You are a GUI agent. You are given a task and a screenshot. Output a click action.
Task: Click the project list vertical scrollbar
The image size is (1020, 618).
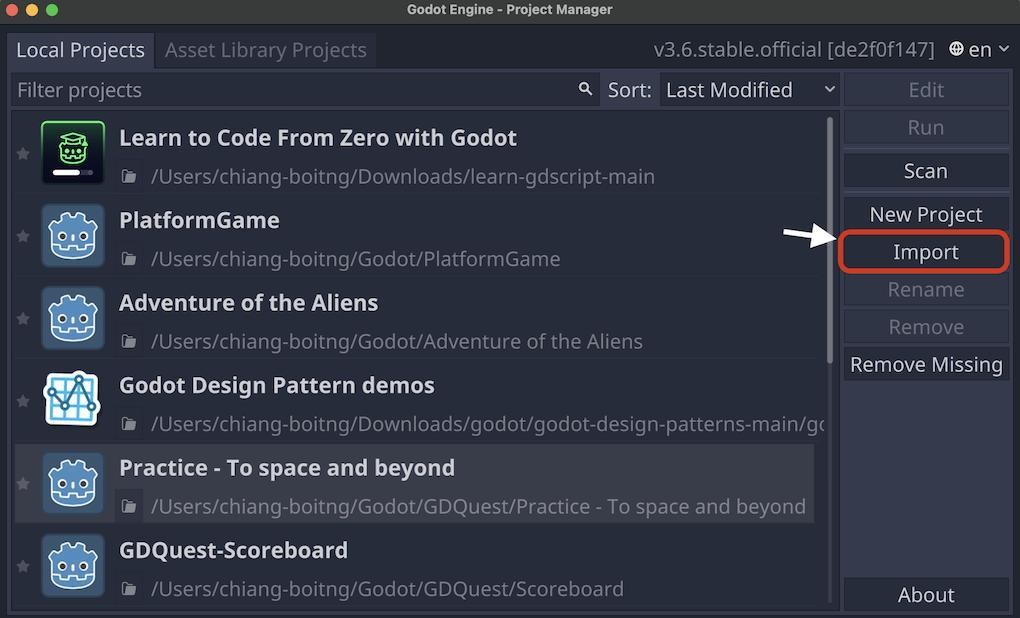[x=830, y=240]
